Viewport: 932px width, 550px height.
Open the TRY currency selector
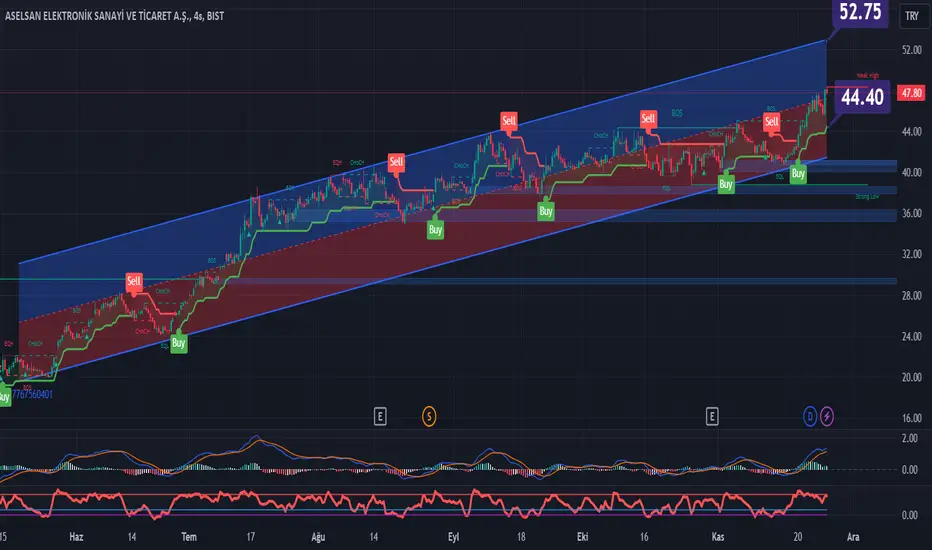tap(912, 16)
